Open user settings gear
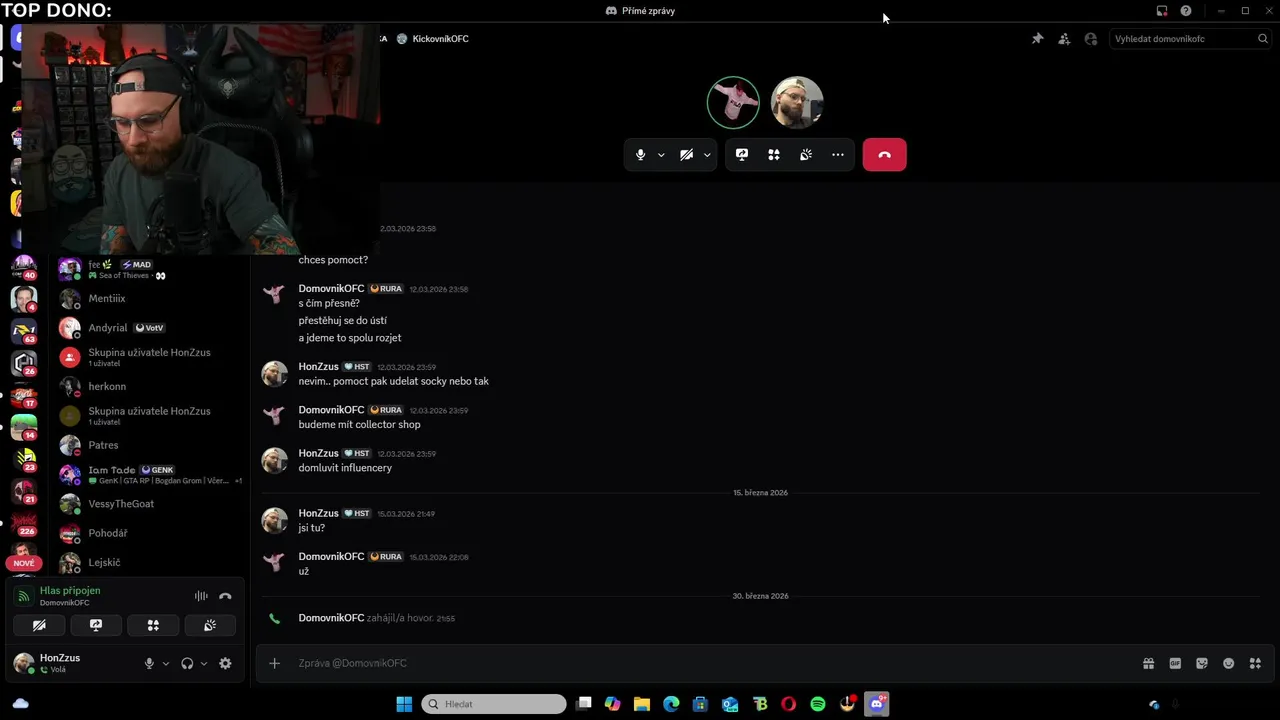The height and width of the screenshot is (720, 1280). click(225, 663)
